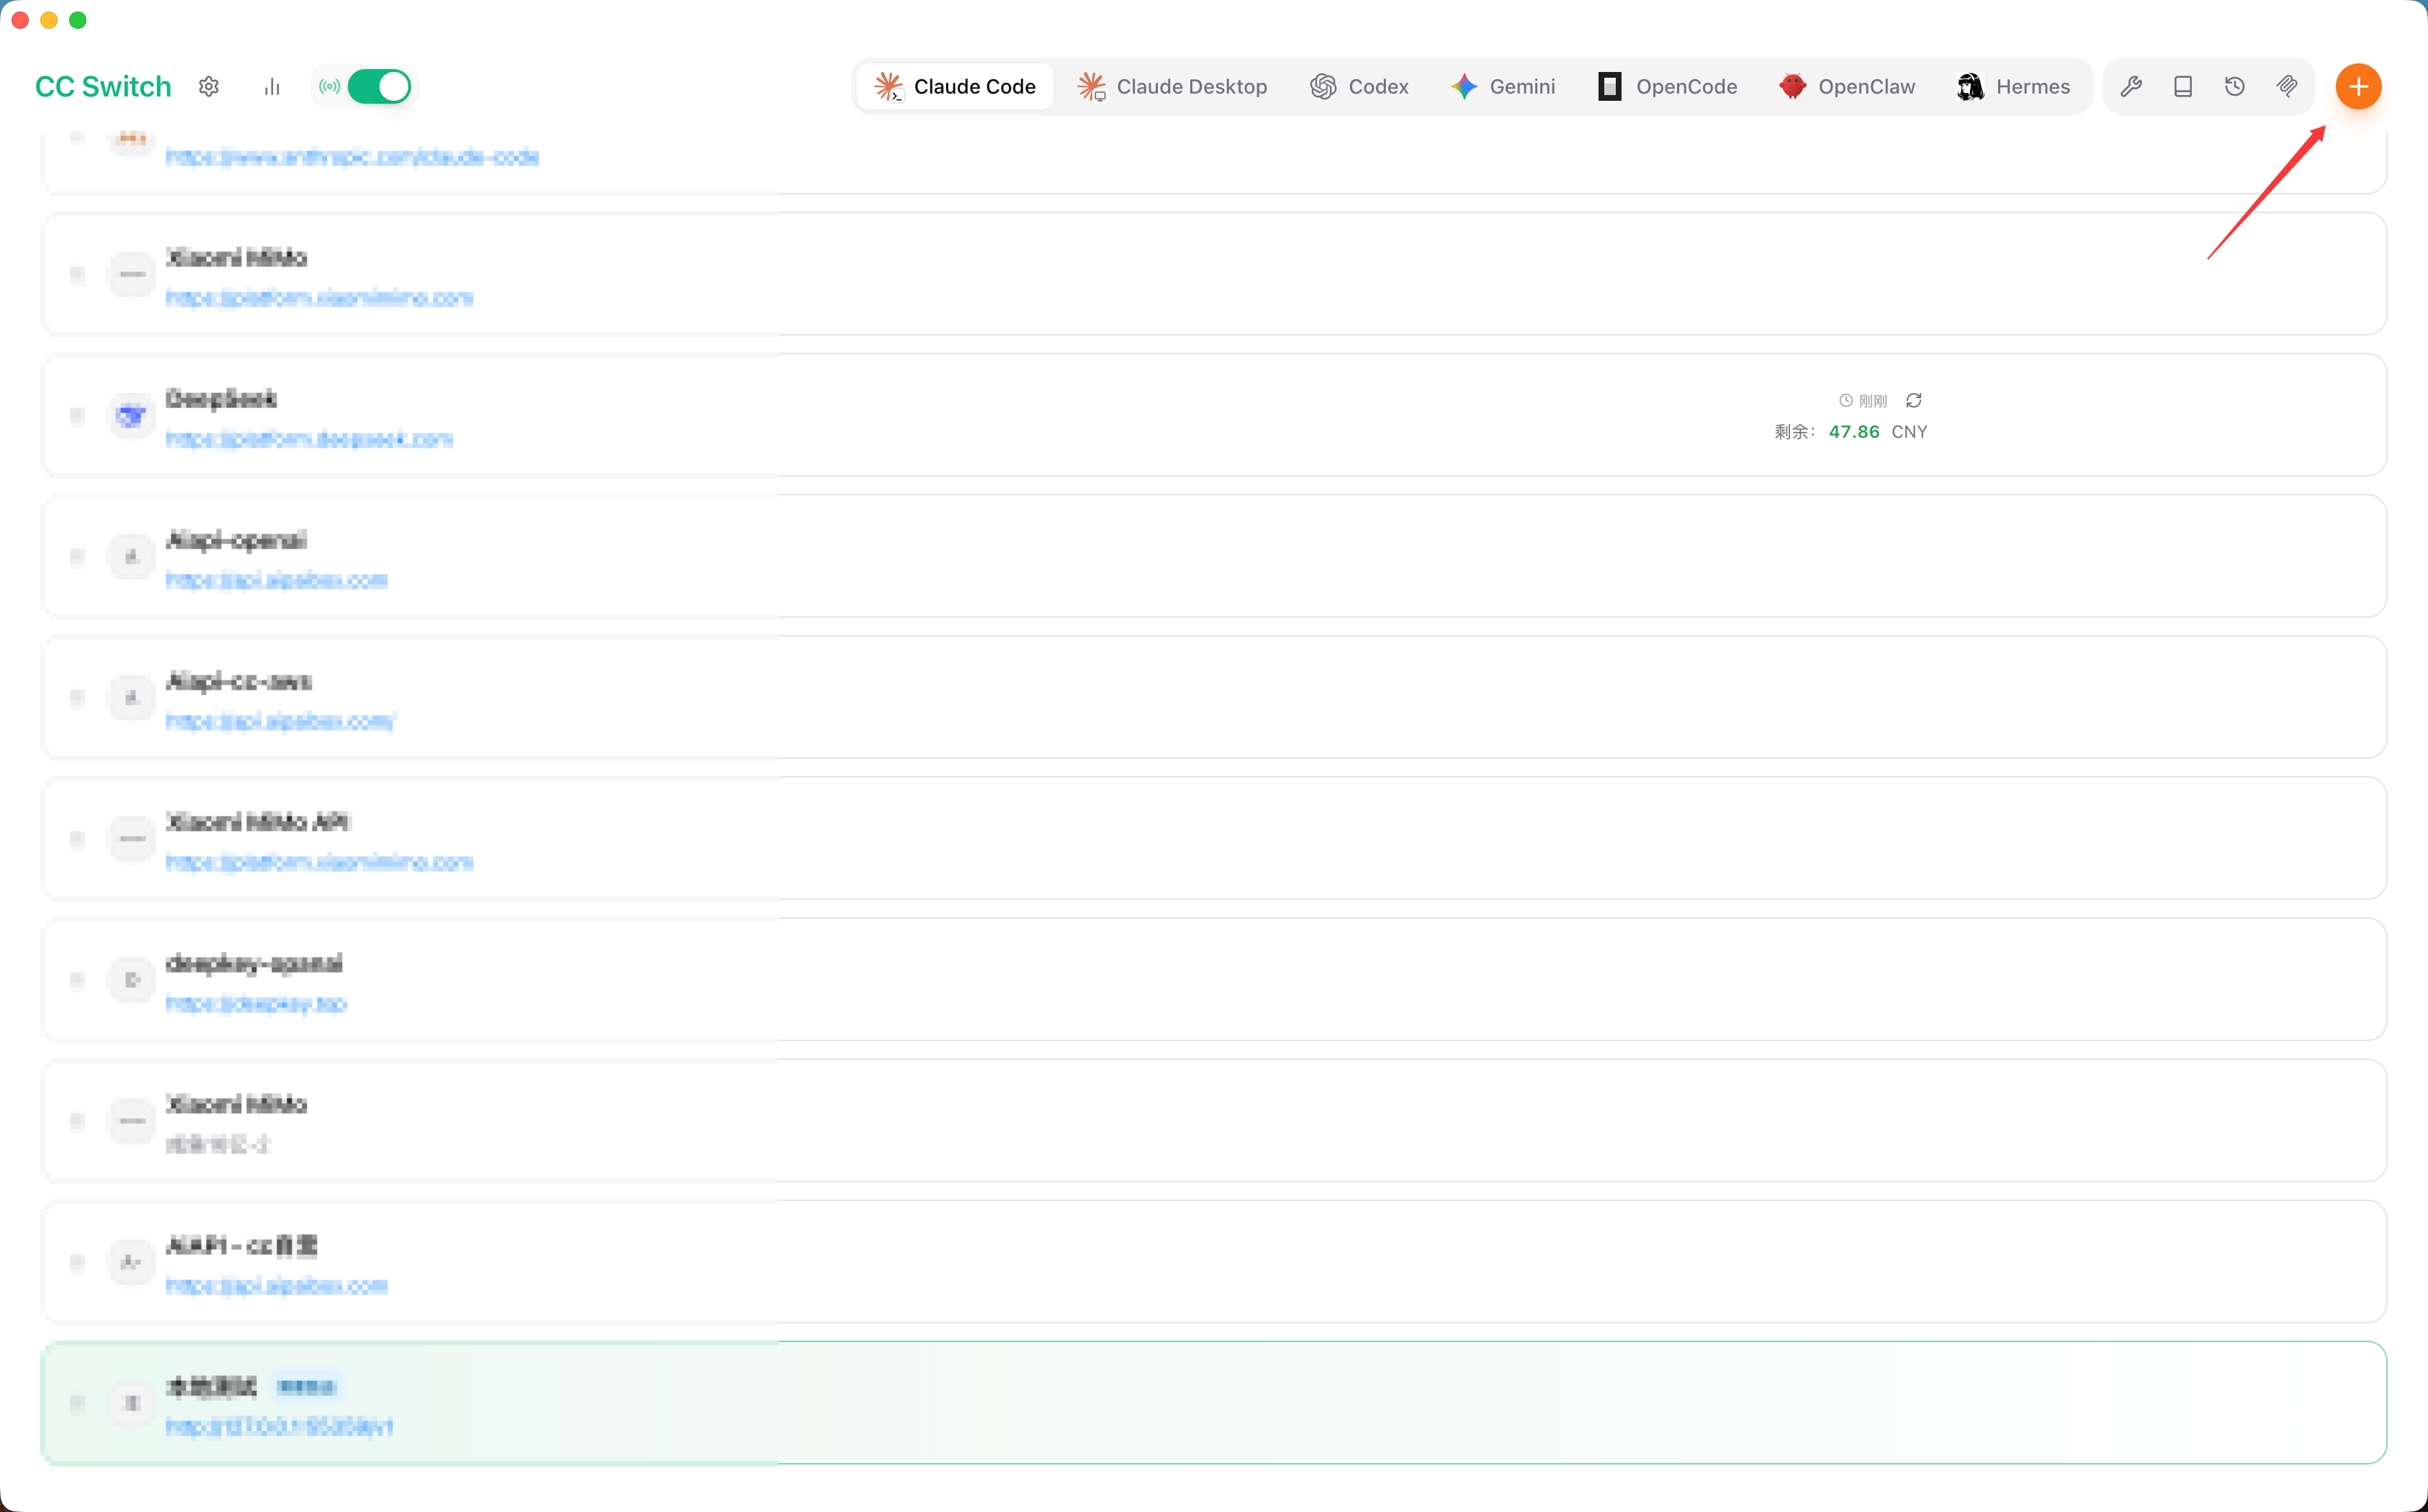The image size is (2428, 1512).
Task: Open the URL link under Aiapi-openai
Action: 276,580
